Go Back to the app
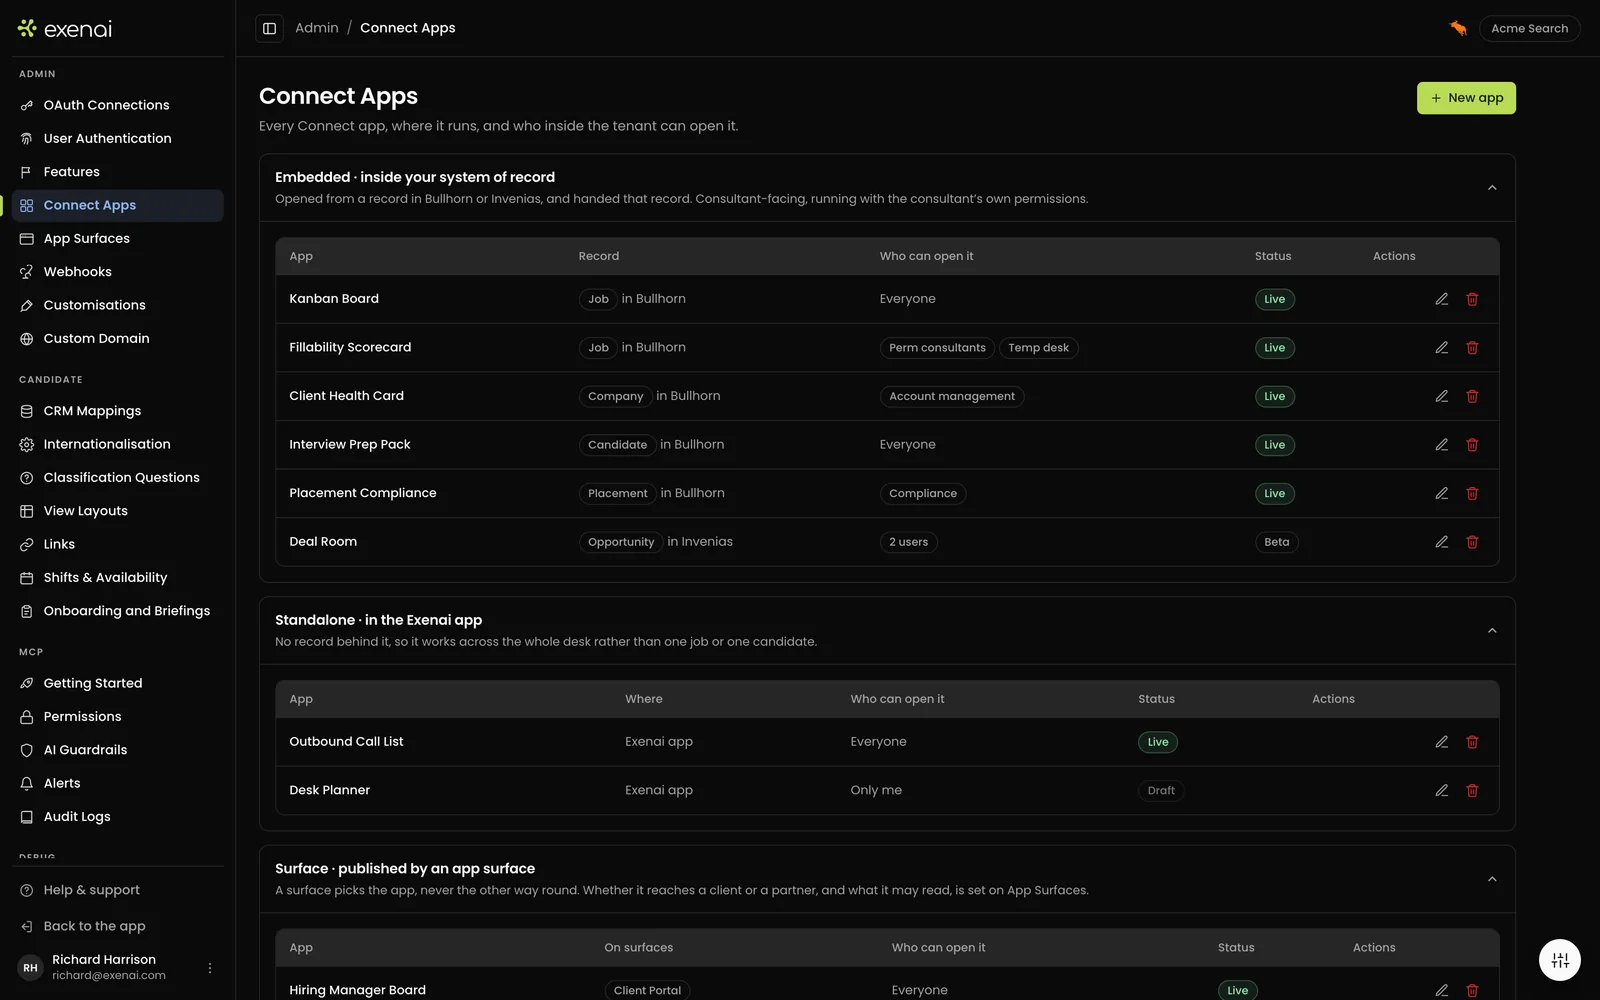Screen dimensions: 1600x1000 pyautogui.click(x=118, y=926)
